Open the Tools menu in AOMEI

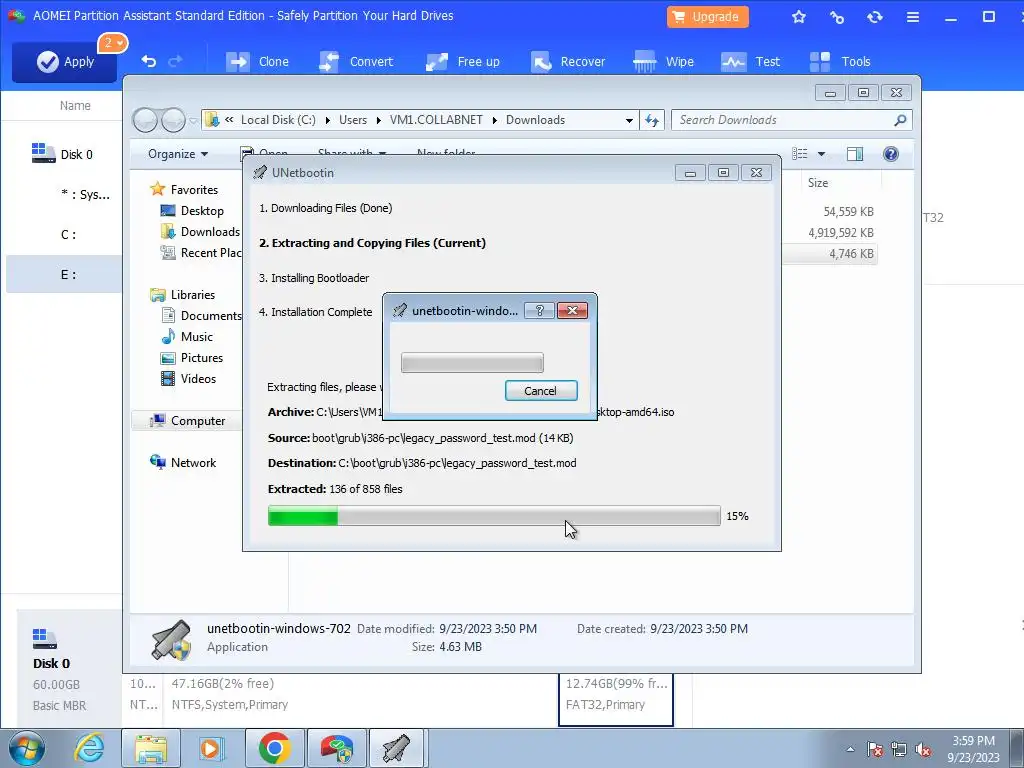(840, 61)
